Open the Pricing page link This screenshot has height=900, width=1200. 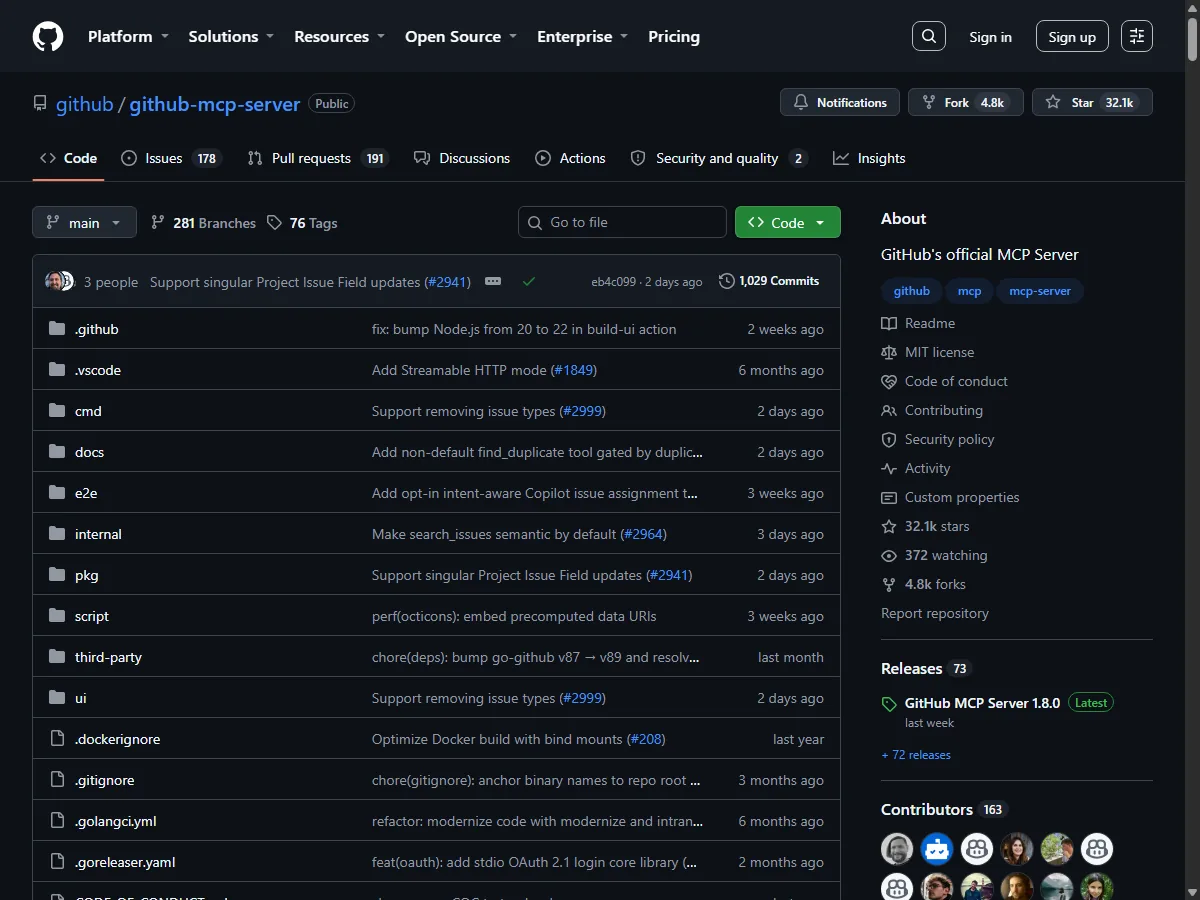coord(674,36)
